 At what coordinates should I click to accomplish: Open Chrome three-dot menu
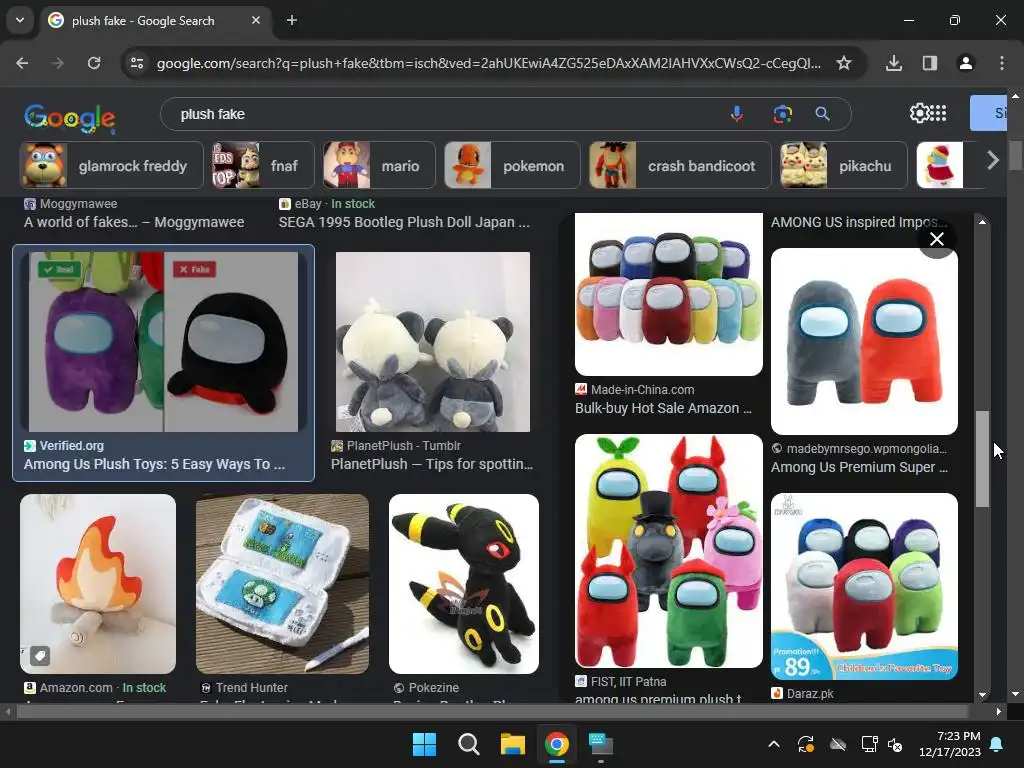1002,63
